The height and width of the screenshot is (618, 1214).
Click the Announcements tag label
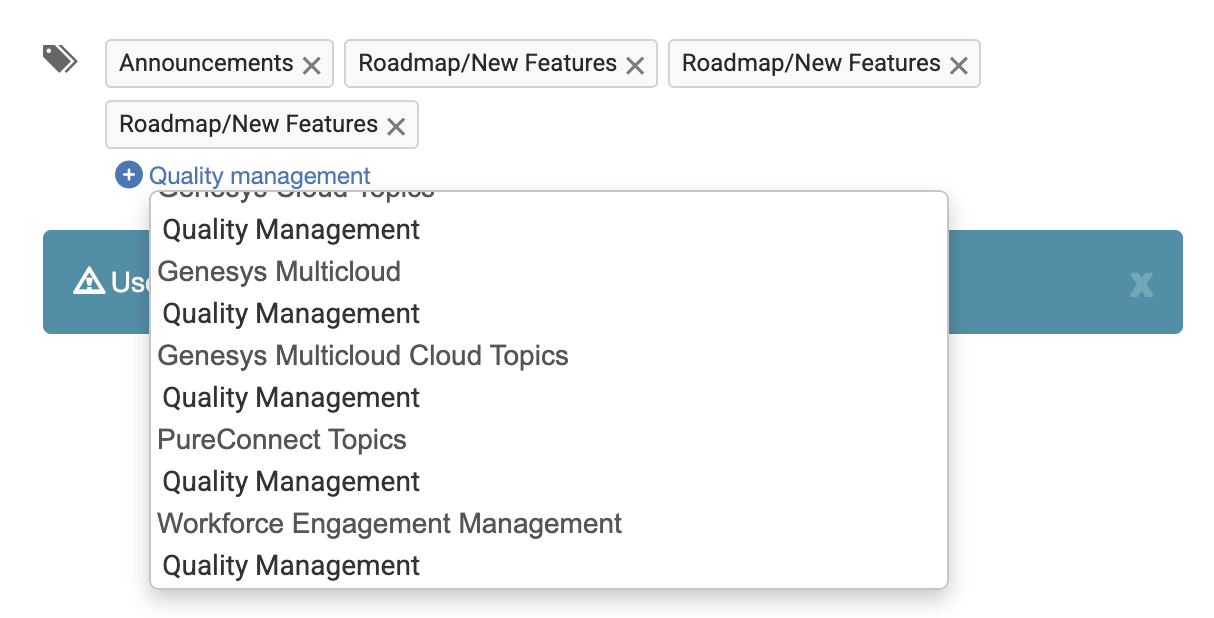[206, 64]
